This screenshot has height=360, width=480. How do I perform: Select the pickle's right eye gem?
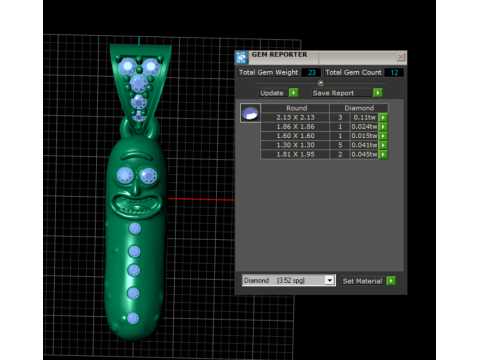tap(148, 175)
